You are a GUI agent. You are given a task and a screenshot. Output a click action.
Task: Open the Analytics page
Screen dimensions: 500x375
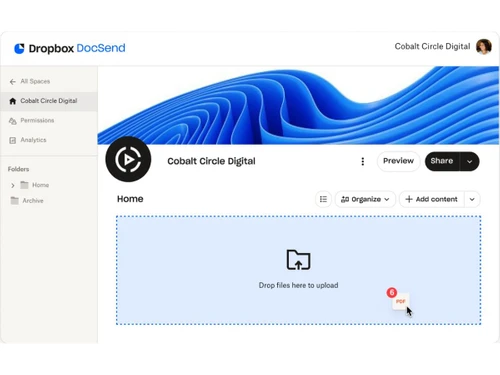pyautogui.click(x=33, y=140)
